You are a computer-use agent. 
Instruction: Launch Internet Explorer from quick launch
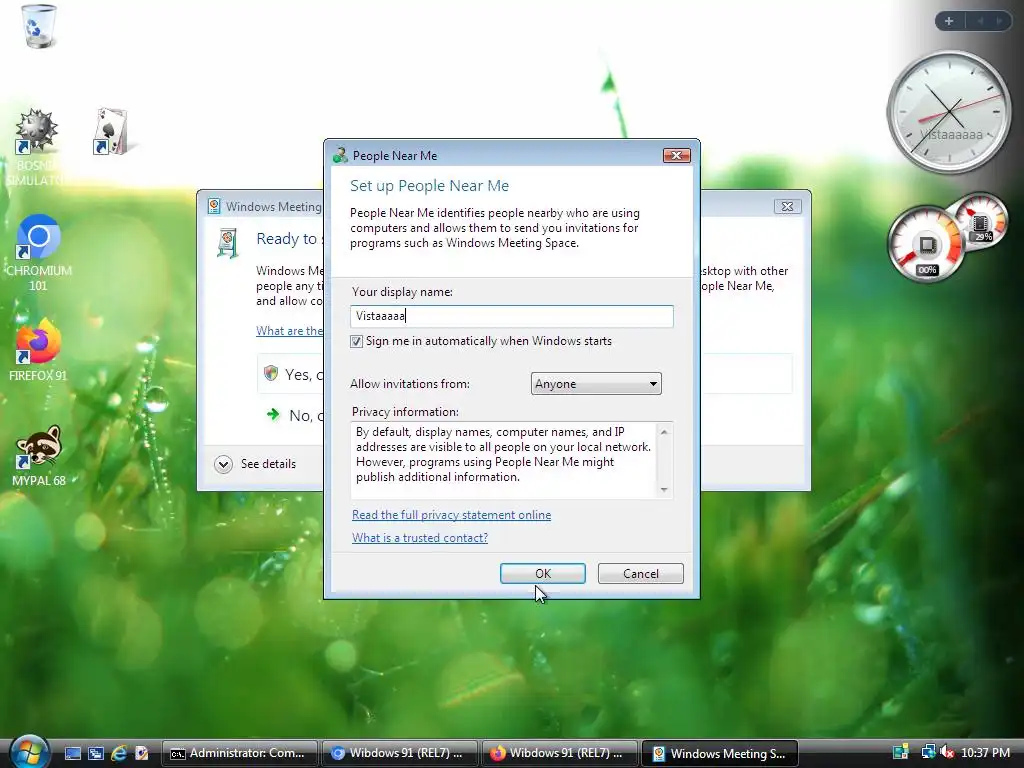click(119, 753)
